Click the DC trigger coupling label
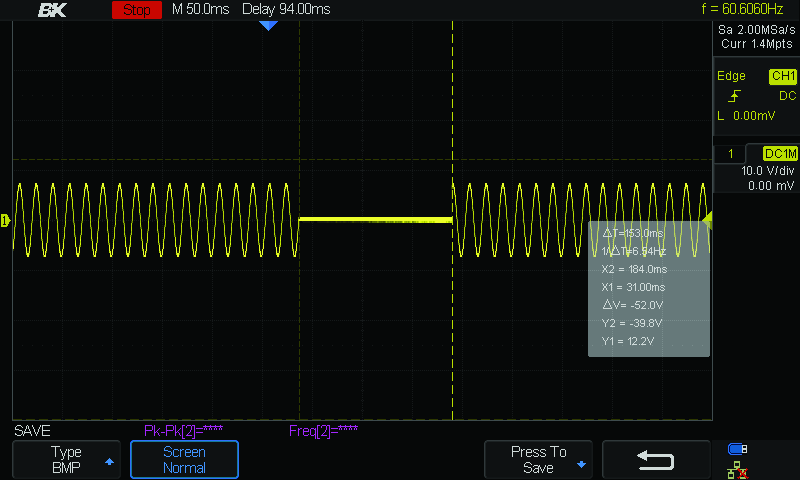 tap(787, 96)
